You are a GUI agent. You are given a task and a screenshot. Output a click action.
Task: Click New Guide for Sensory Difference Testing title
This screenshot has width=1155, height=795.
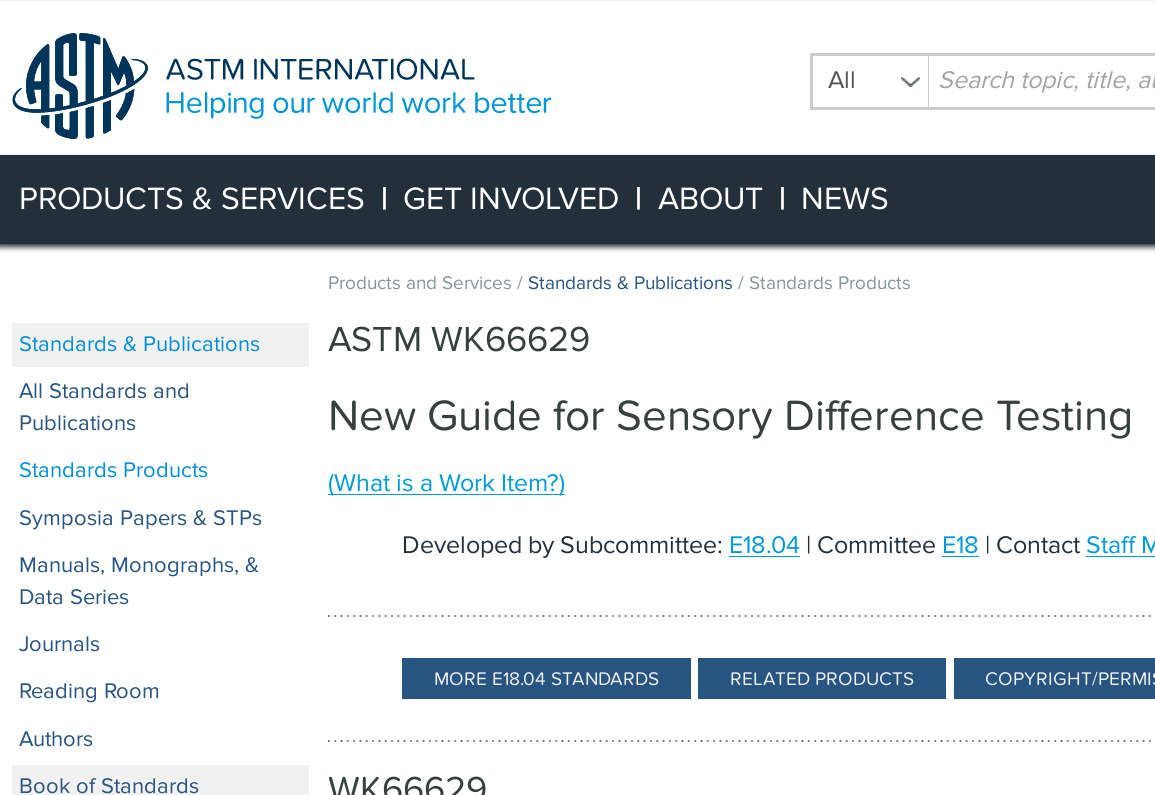pos(730,416)
